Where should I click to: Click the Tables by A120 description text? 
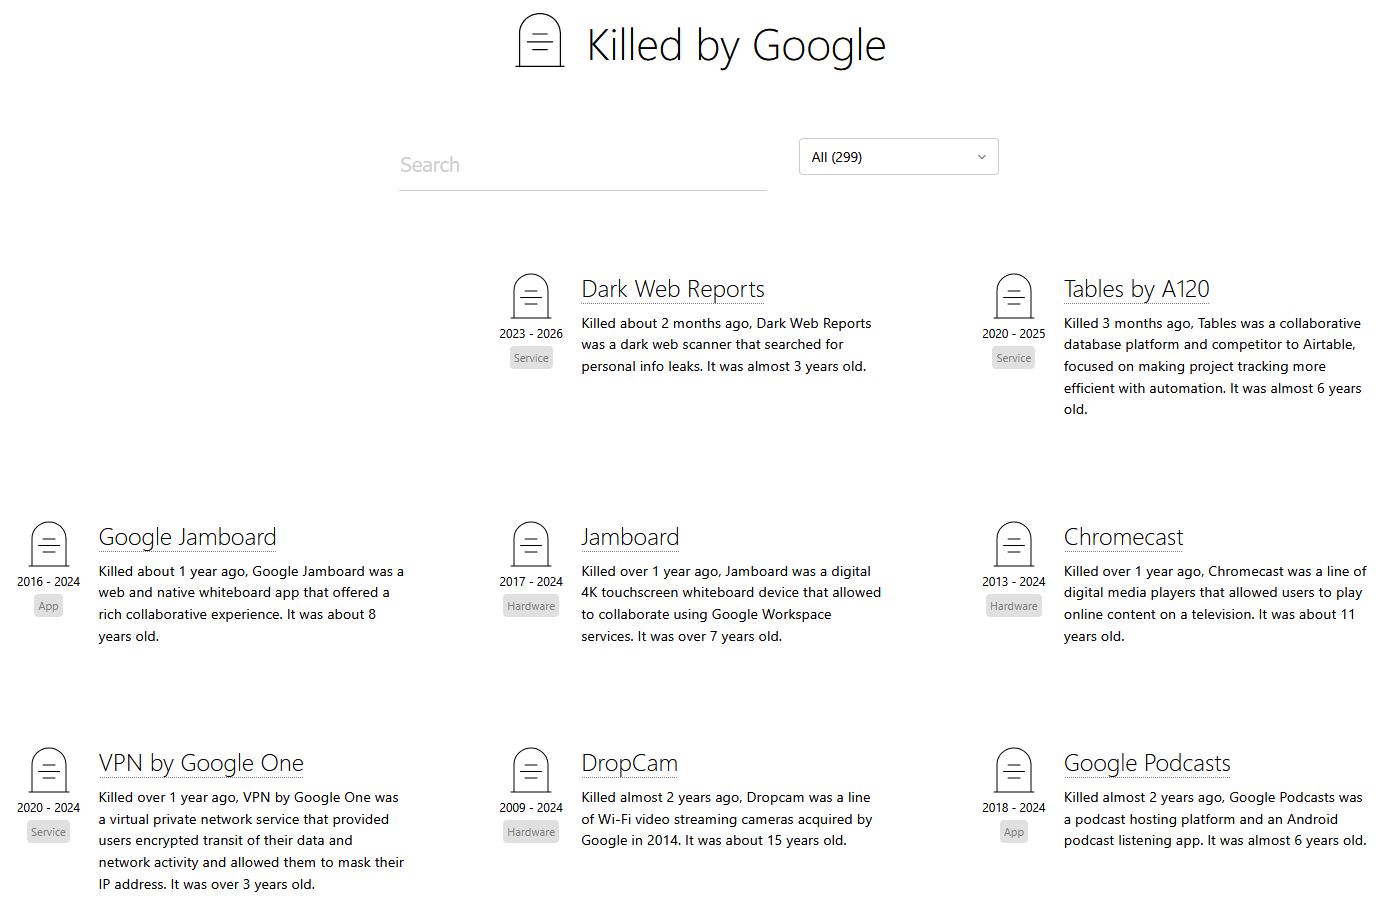(x=1213, y=366)
